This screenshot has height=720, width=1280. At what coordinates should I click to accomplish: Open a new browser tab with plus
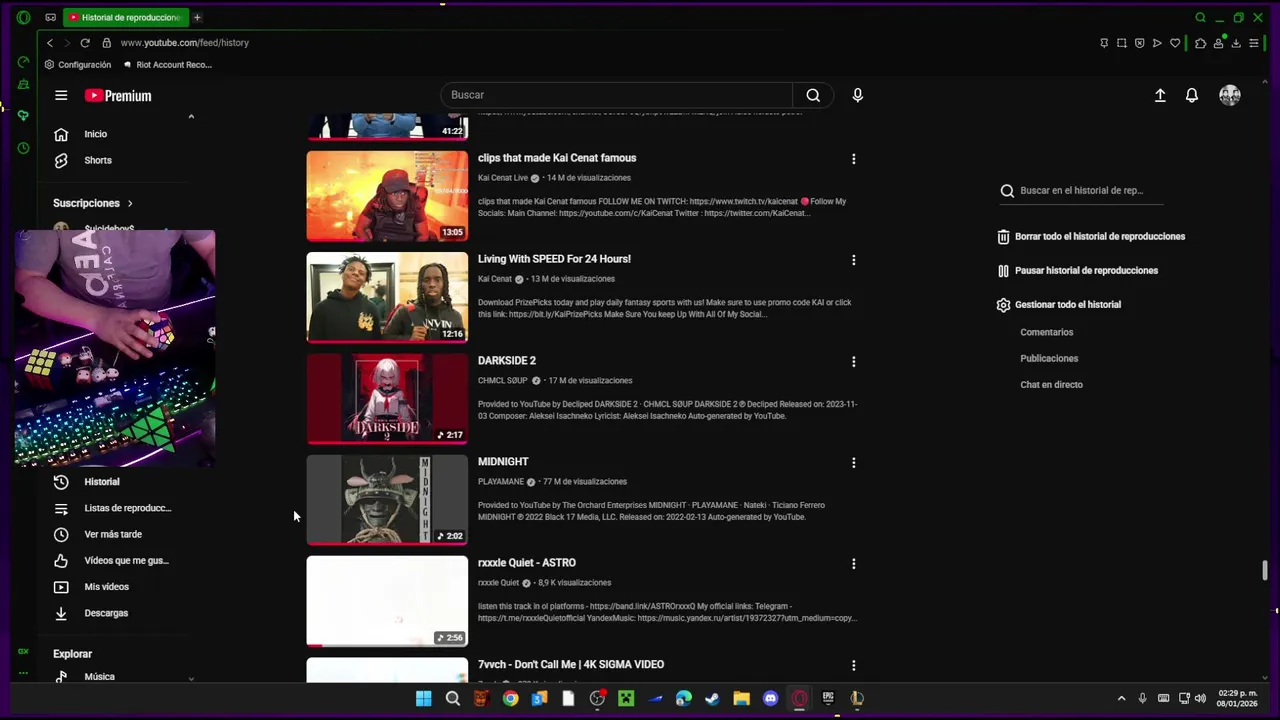(197, 17)
